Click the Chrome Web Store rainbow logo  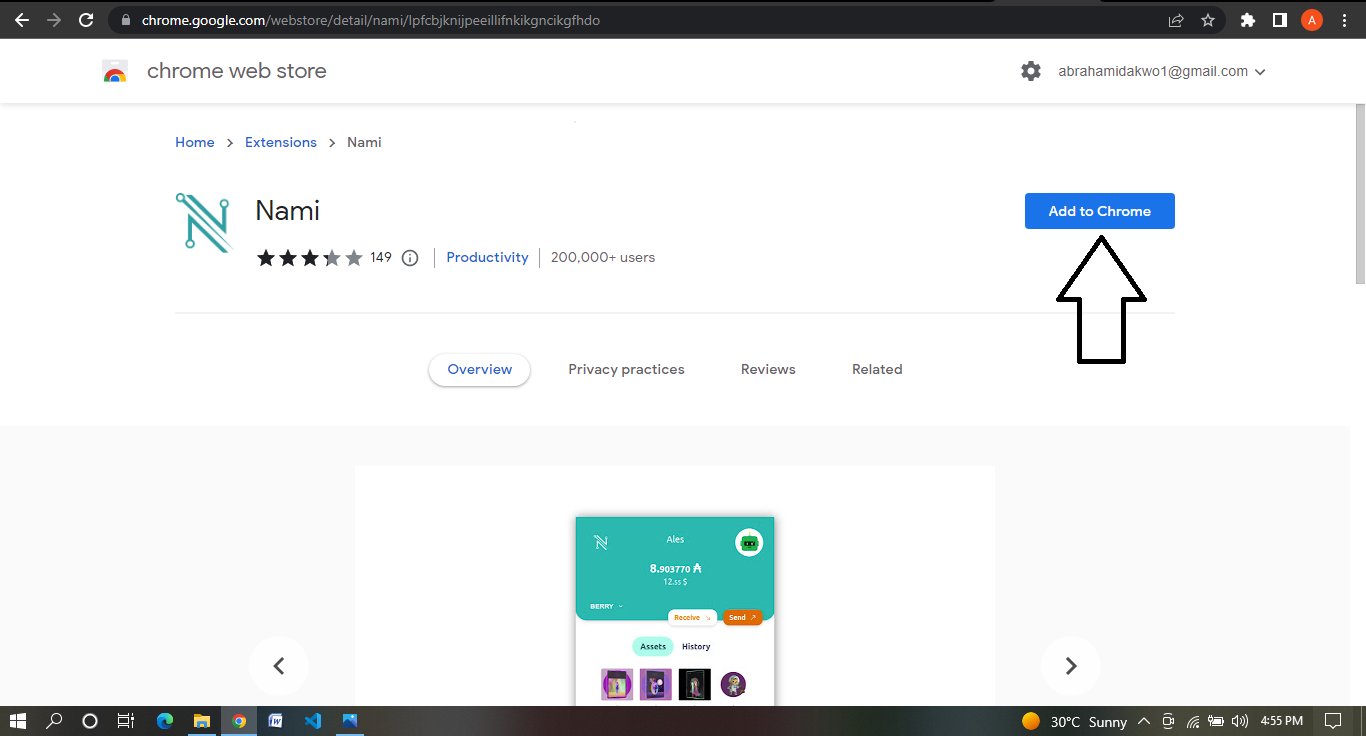coord(115,71)
